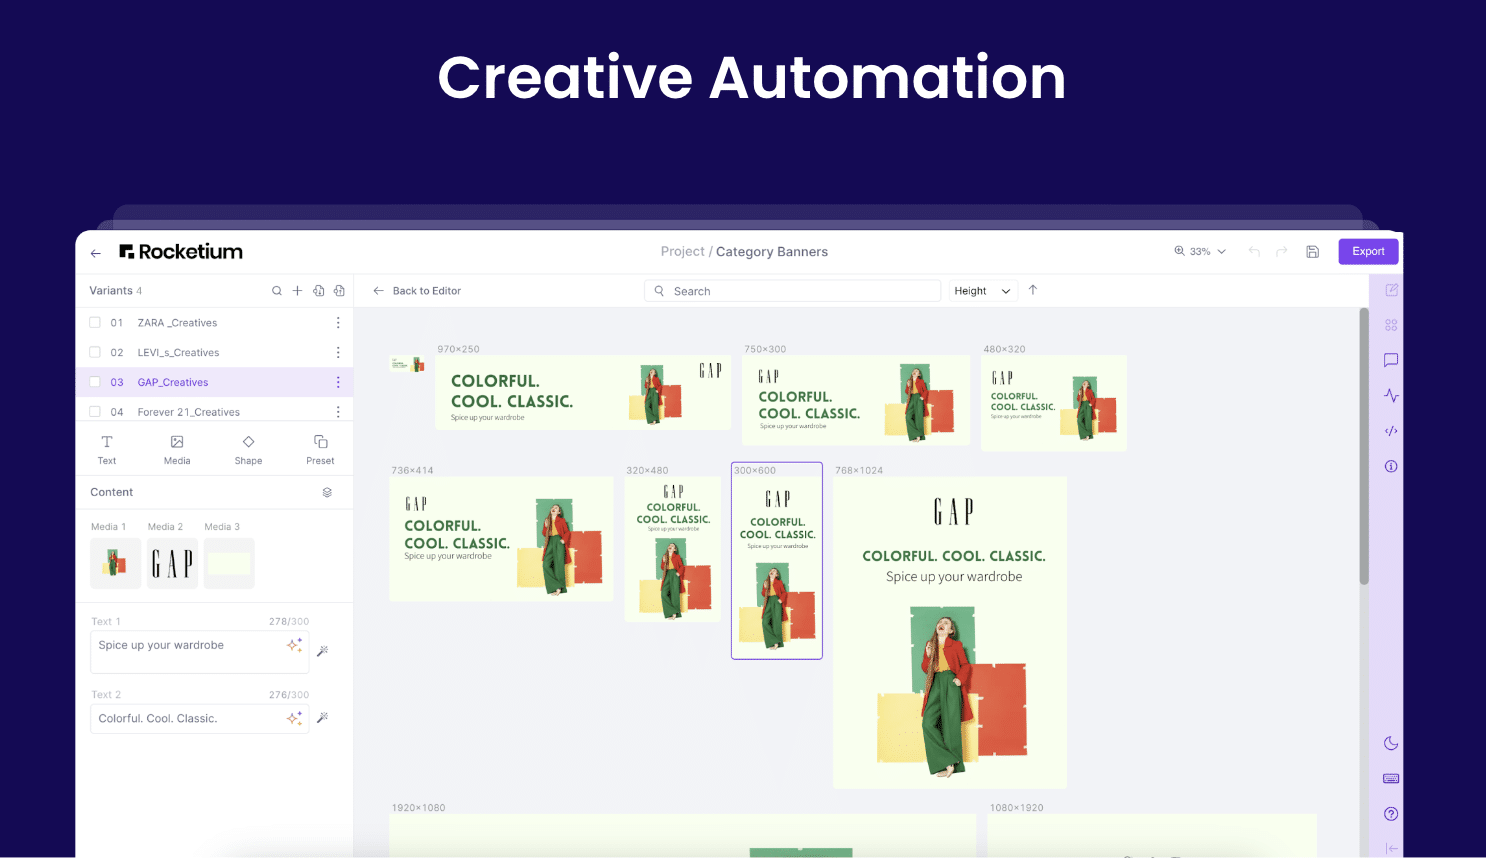Click the Text 2 Colorful. Cool. Classic. field

click(x=199, y=718)
